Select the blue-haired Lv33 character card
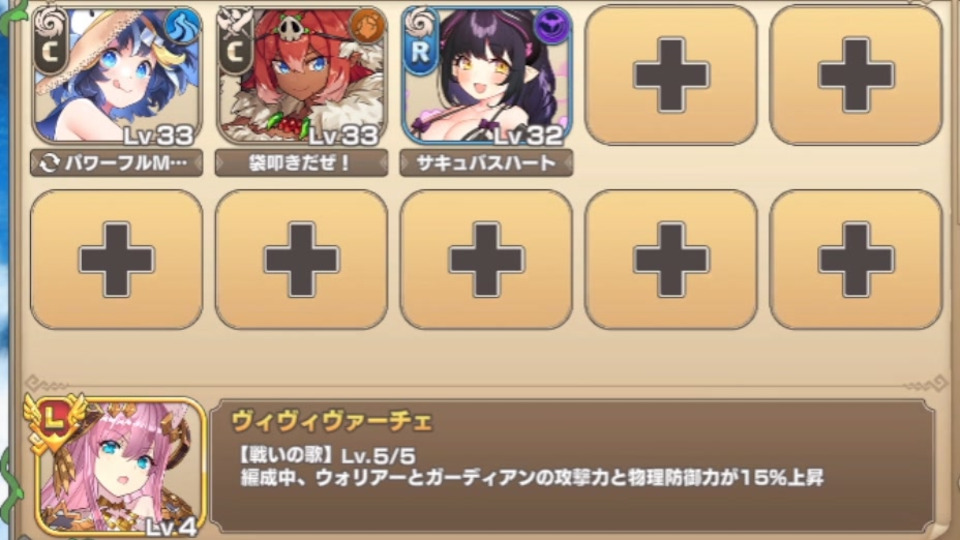Viewport: 960px width, 540px height. pyautogui.click(x=116, y=76)
